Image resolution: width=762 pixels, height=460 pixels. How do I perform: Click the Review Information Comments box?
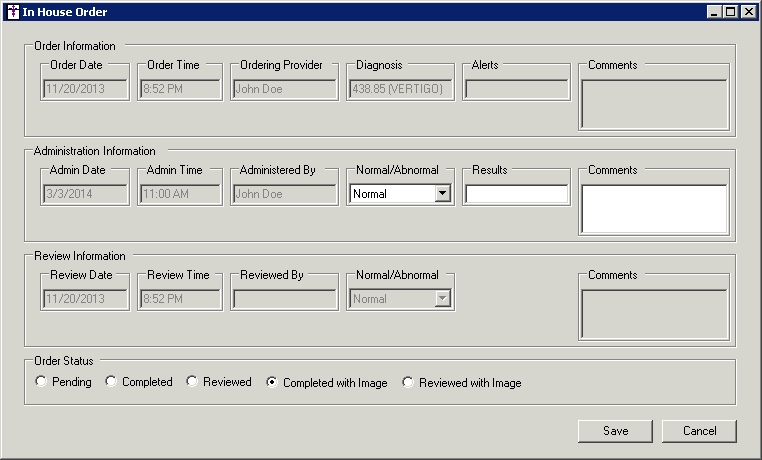(x=654, y=313)
